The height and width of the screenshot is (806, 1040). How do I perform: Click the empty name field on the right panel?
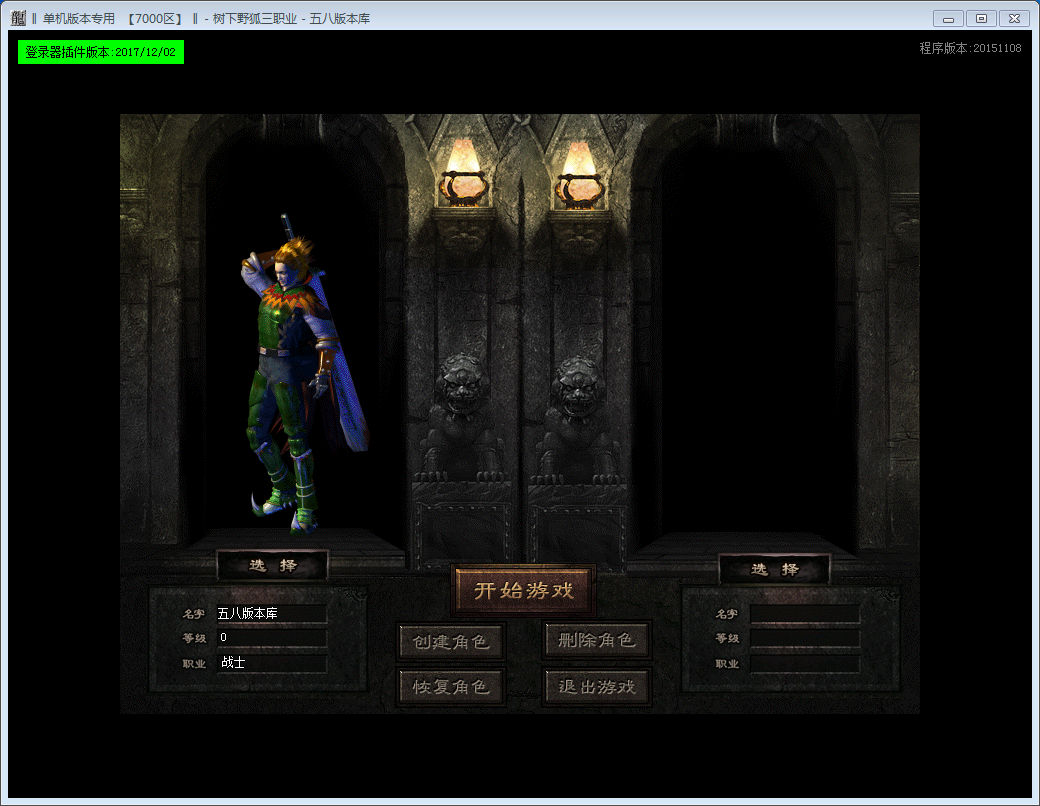pyautogui.click(x=804, y=614)
